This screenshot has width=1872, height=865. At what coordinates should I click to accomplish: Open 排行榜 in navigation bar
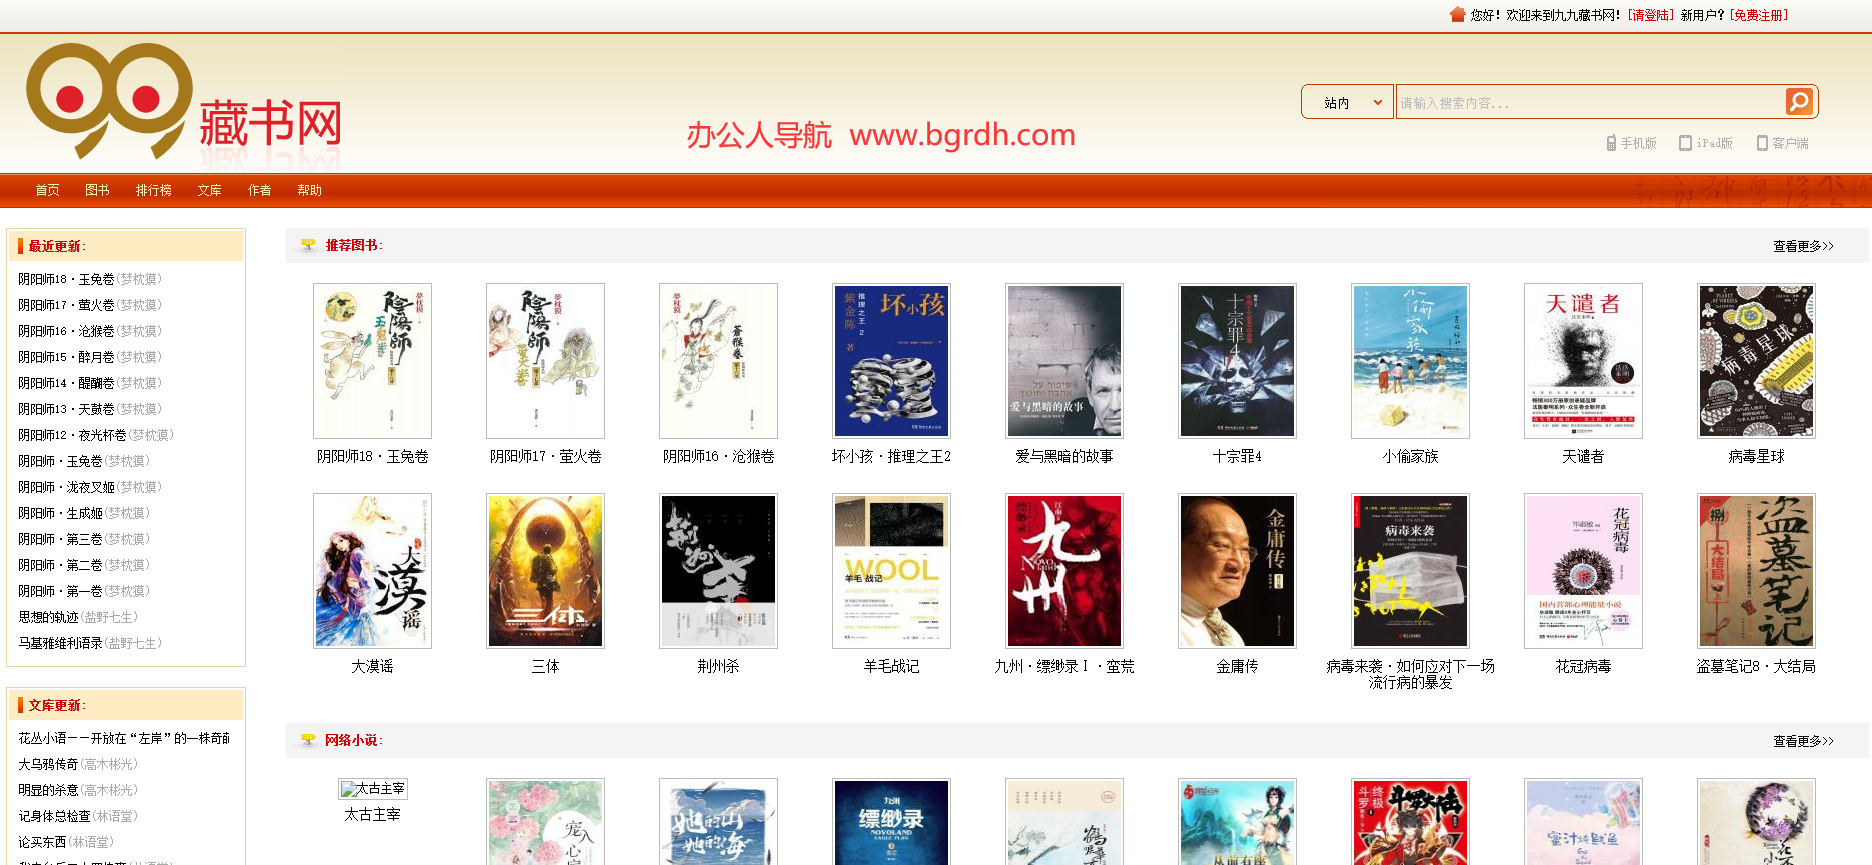154,190
